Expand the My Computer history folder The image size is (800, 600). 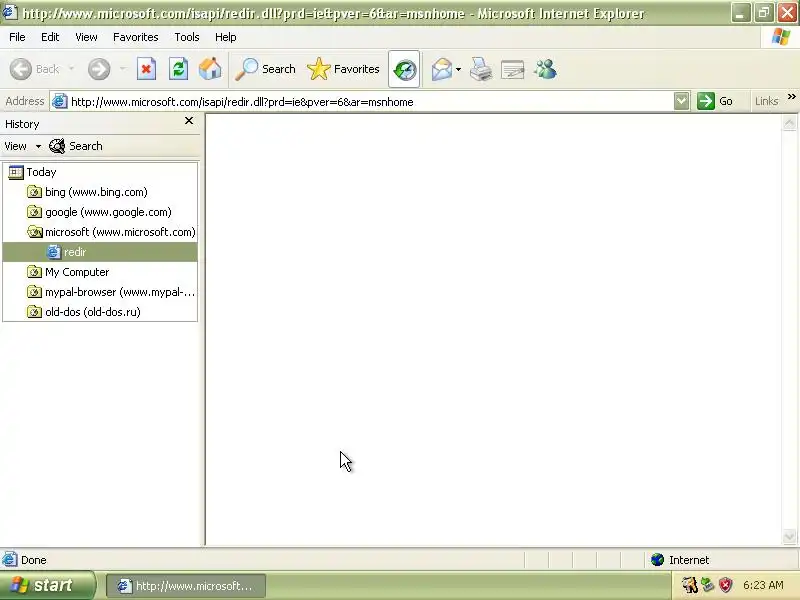(68, 272)
